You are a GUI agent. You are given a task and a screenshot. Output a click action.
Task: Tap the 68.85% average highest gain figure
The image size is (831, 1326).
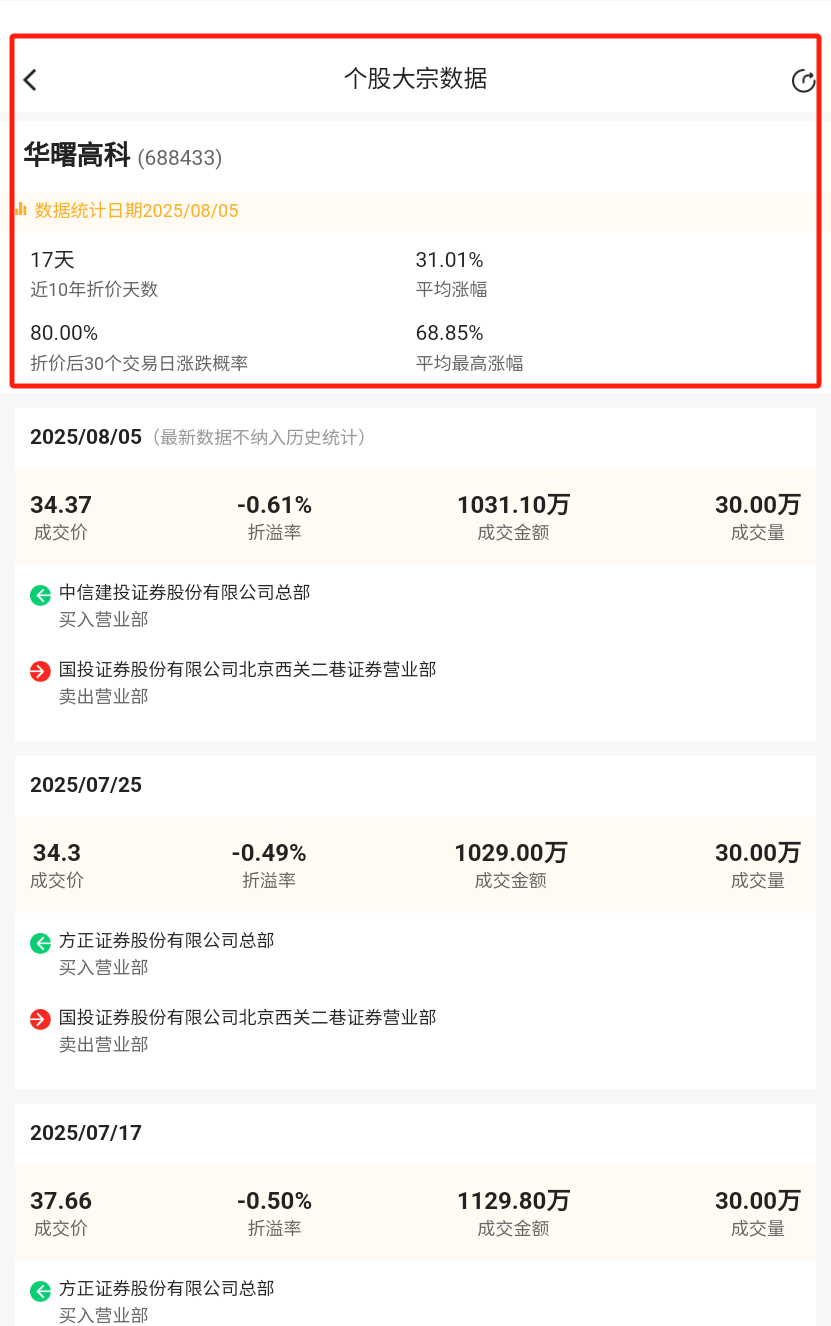pyautogui.click(x=449, y=333)
